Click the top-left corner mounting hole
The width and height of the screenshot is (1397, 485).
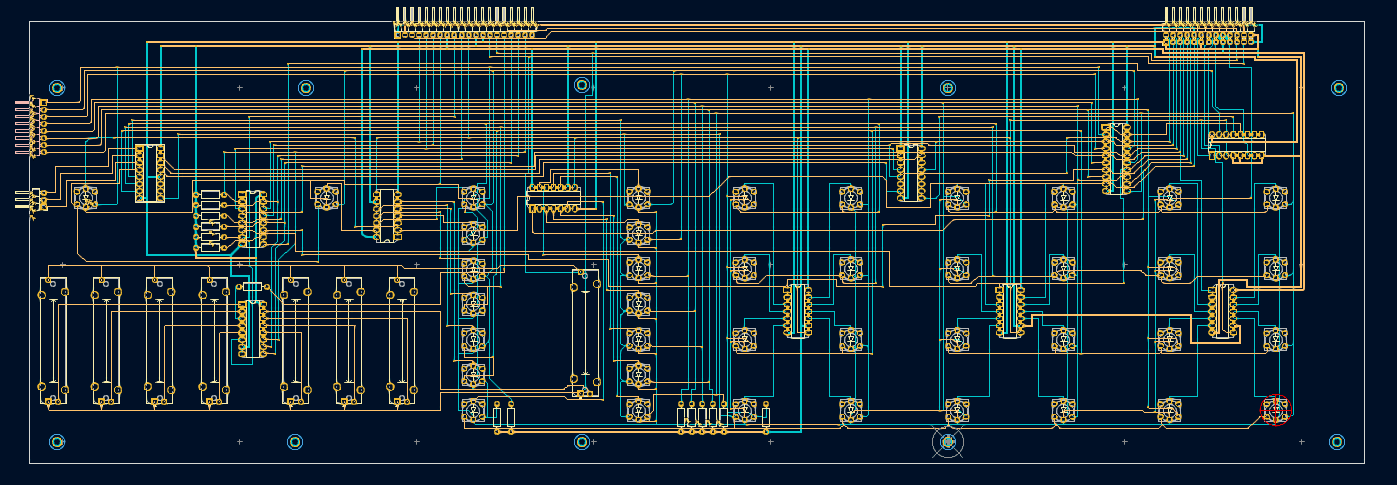(57, 88)
